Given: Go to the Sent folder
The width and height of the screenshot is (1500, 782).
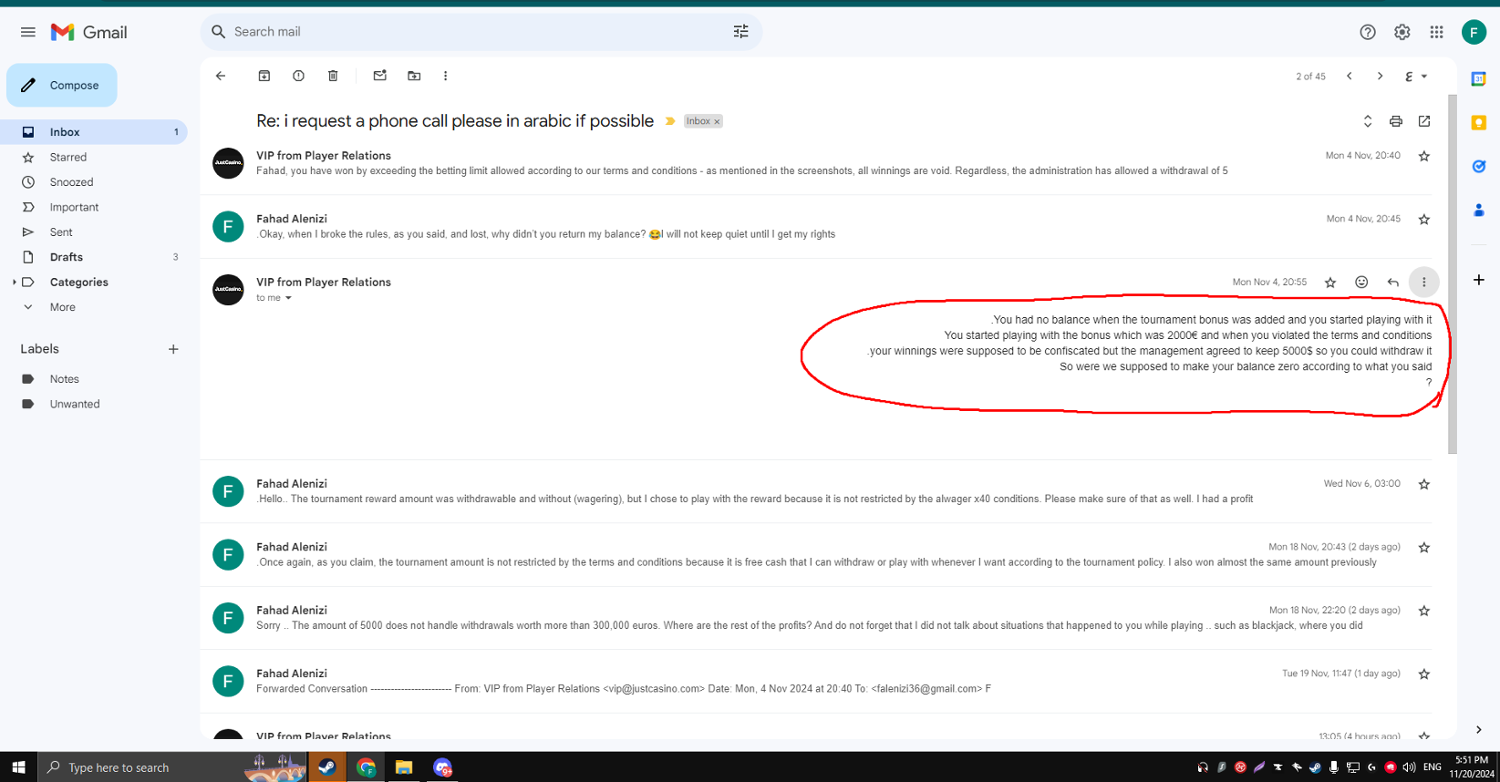Looking at the screenshot, I should [61, 232].
